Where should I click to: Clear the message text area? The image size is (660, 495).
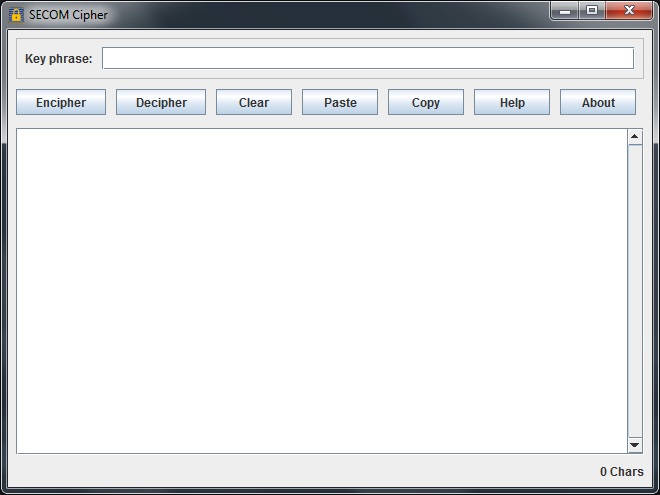point(254,102)
